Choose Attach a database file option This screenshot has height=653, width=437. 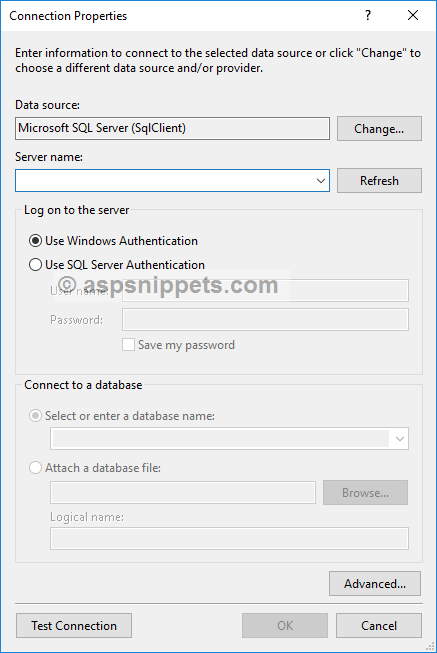point(35,468)
